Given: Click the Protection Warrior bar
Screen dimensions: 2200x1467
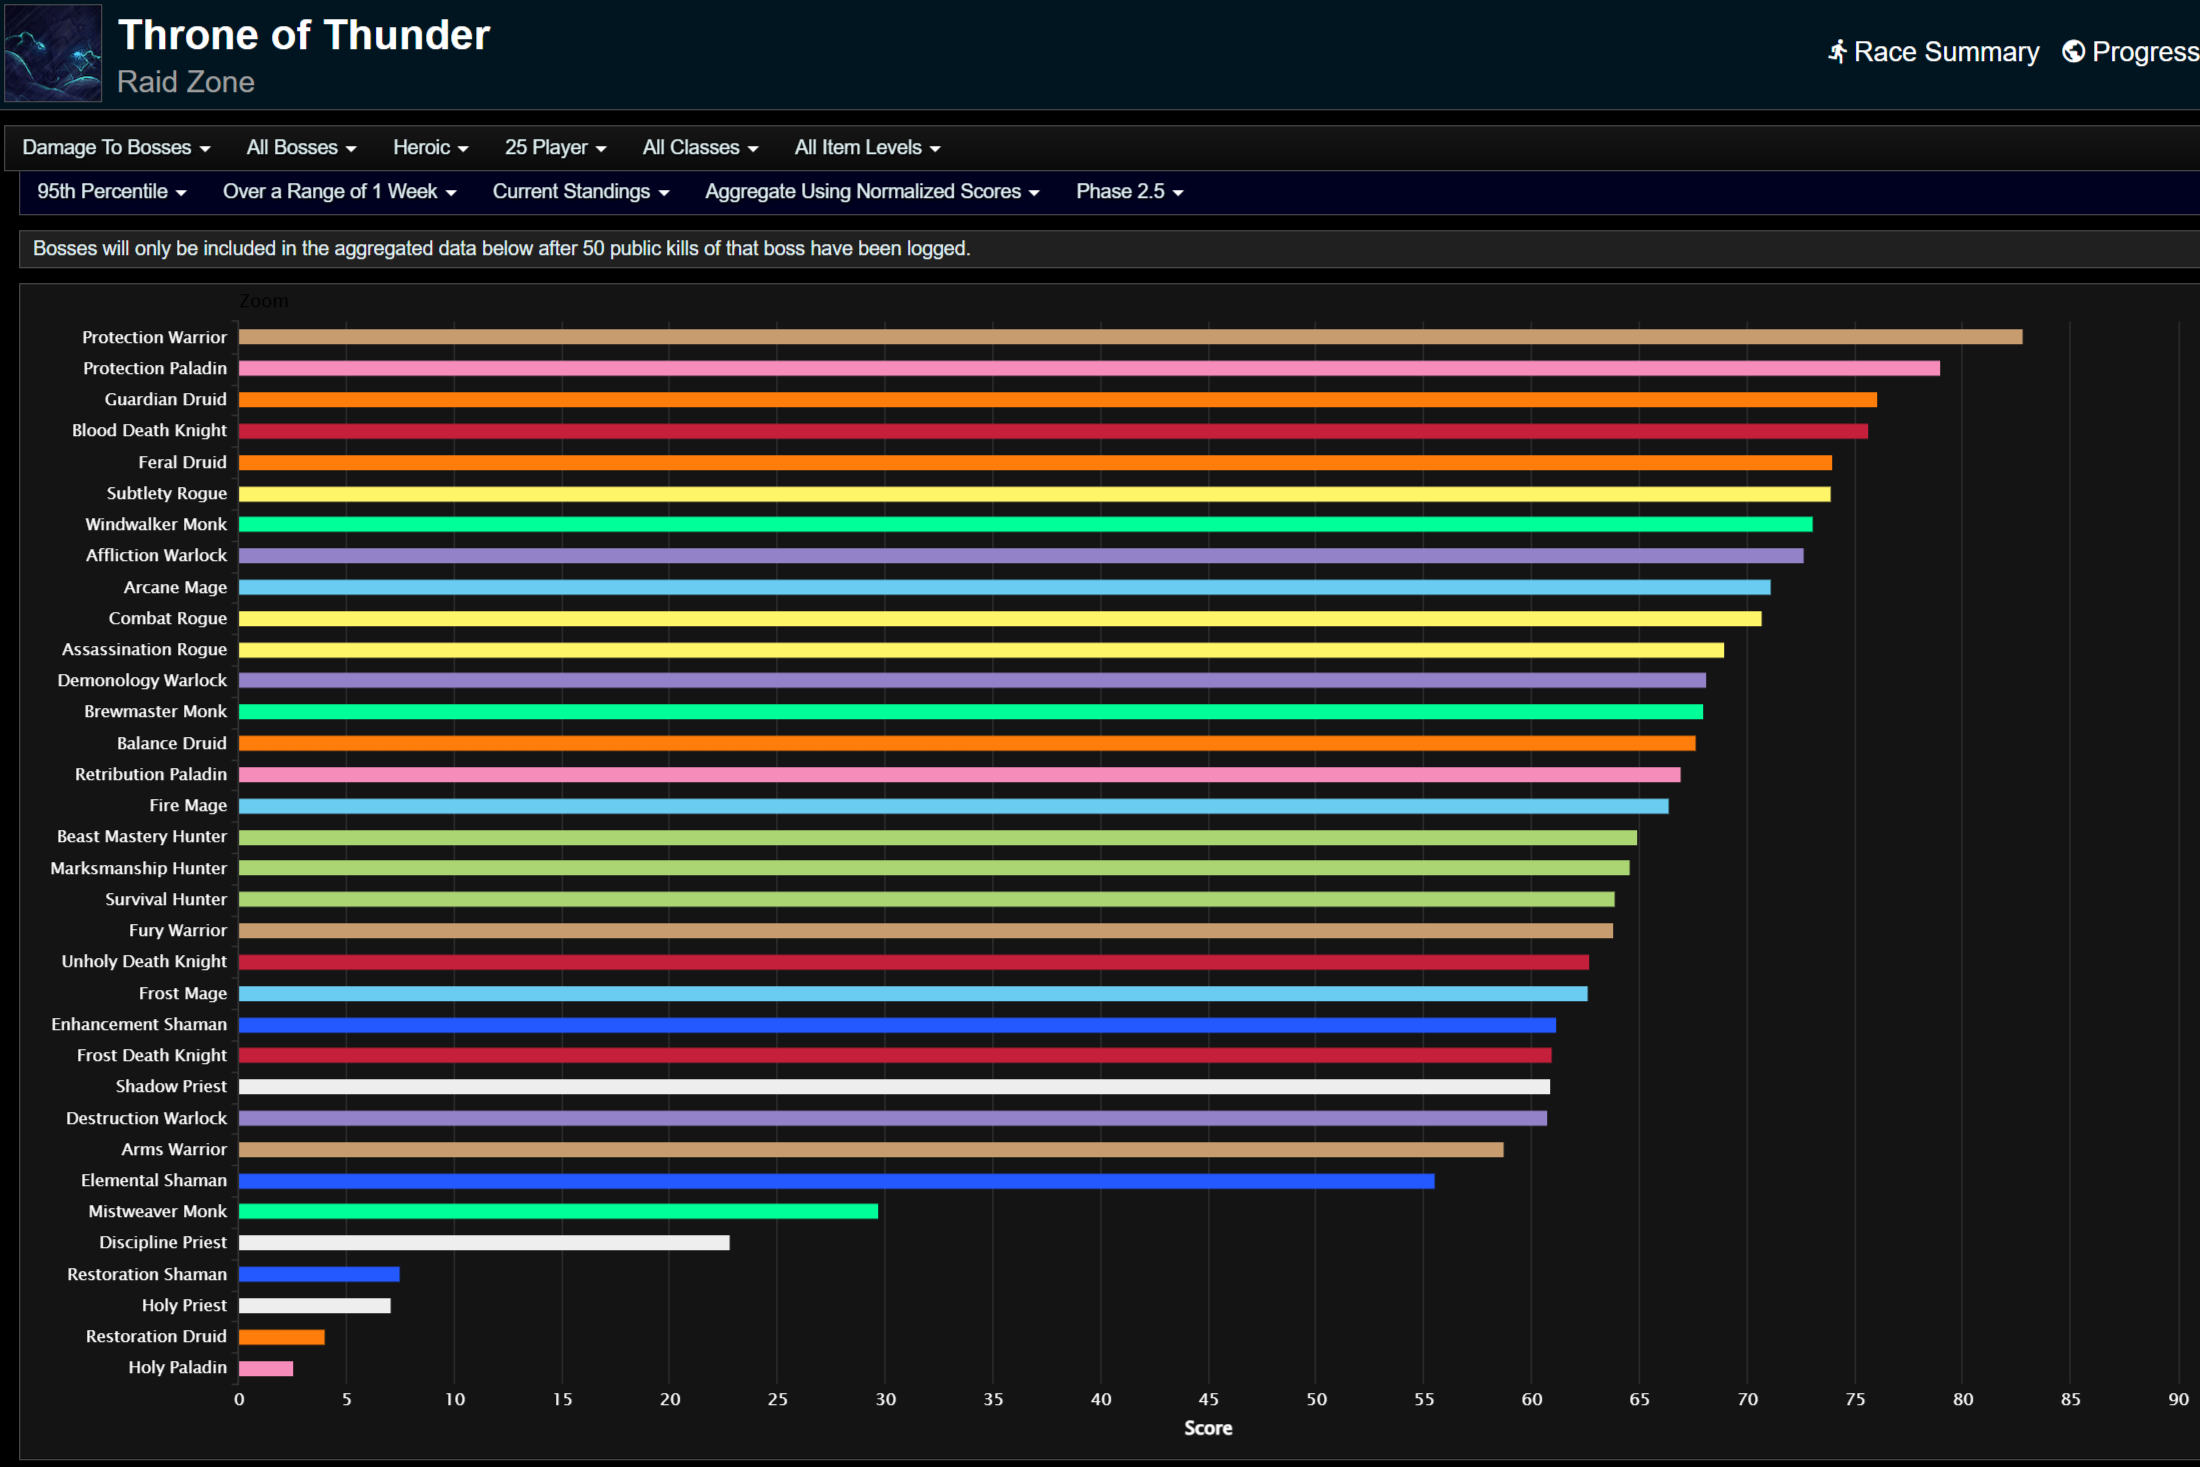Looking at the screenshot, I should click(x=1130, y=337).
